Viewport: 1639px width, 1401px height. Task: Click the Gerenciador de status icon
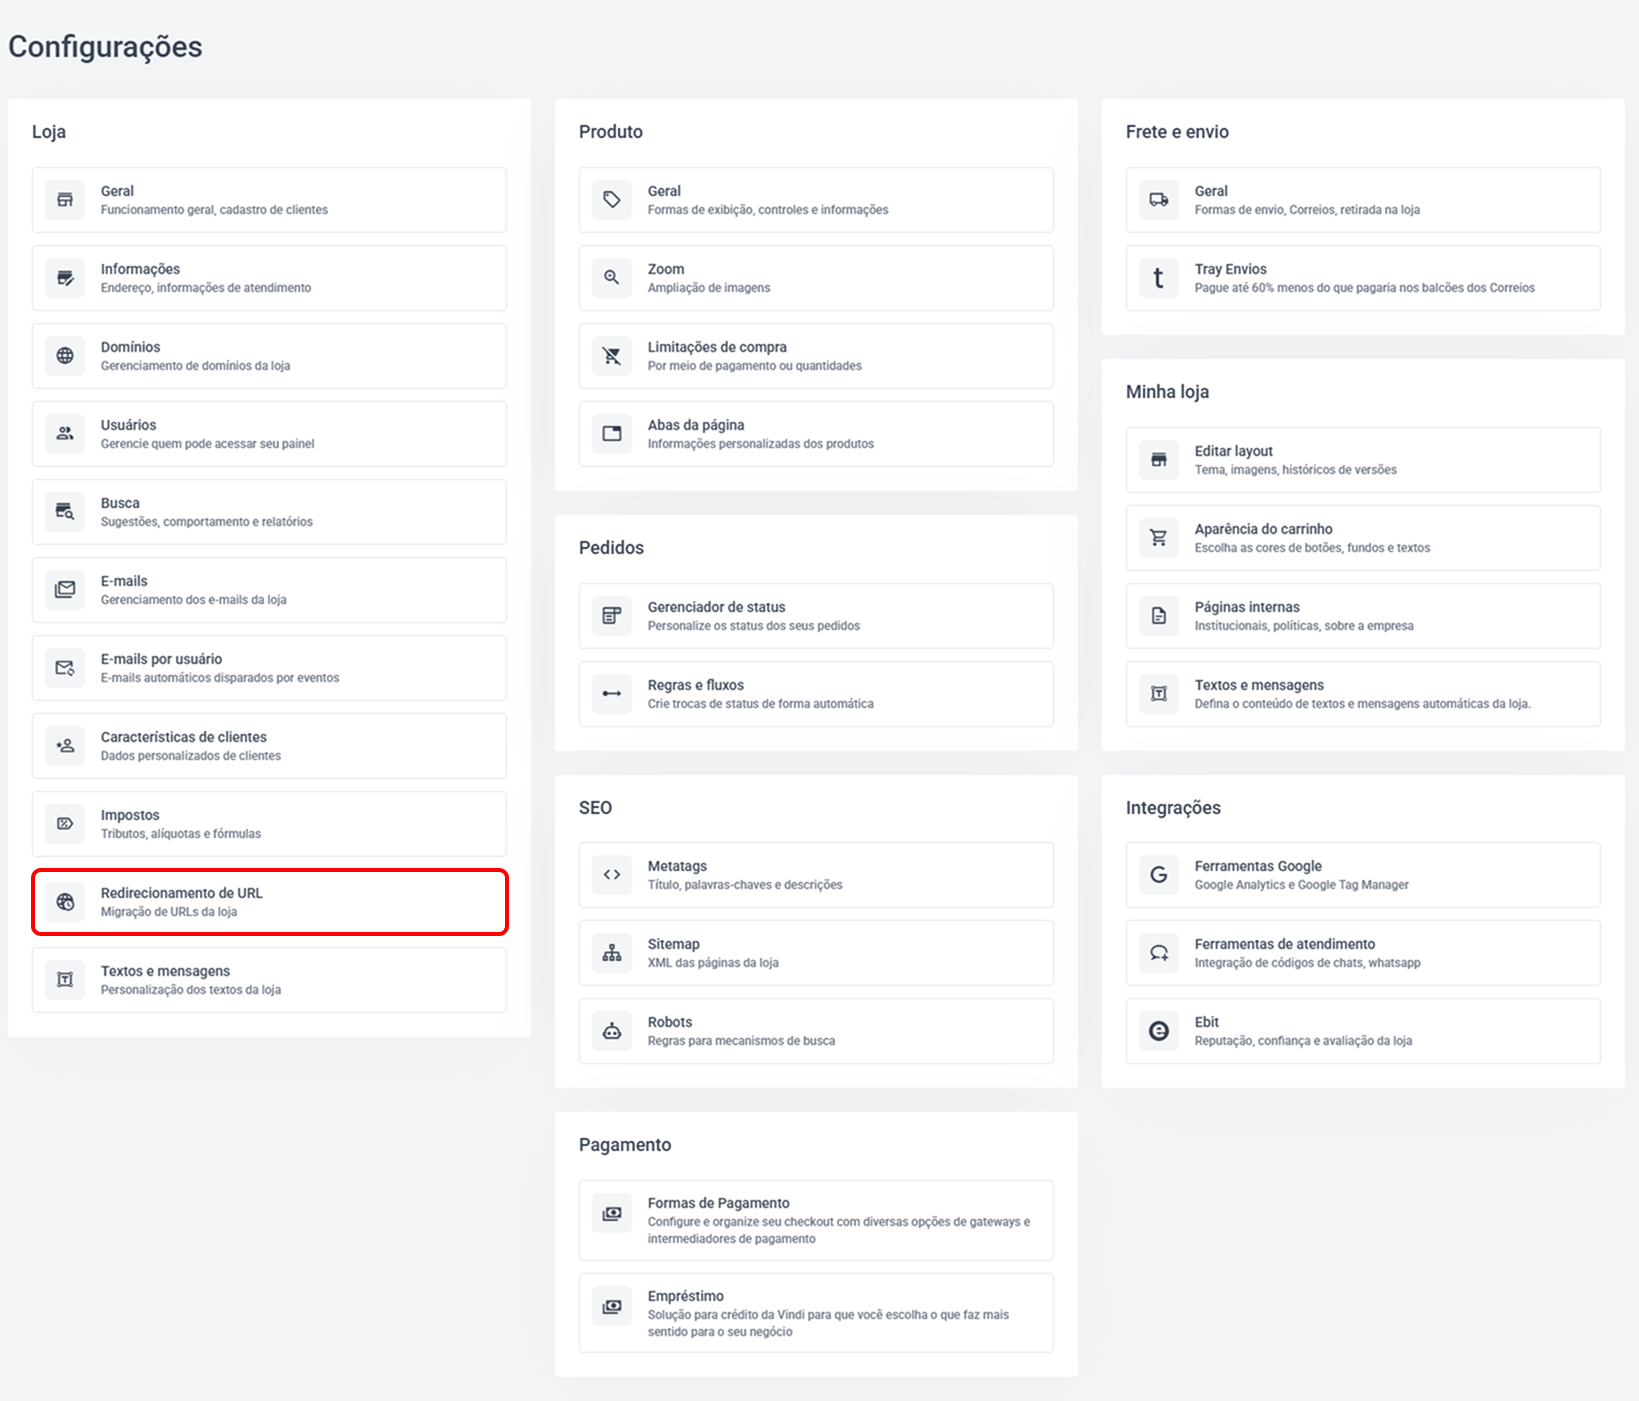pyautogui.click(x=612, y=616)
